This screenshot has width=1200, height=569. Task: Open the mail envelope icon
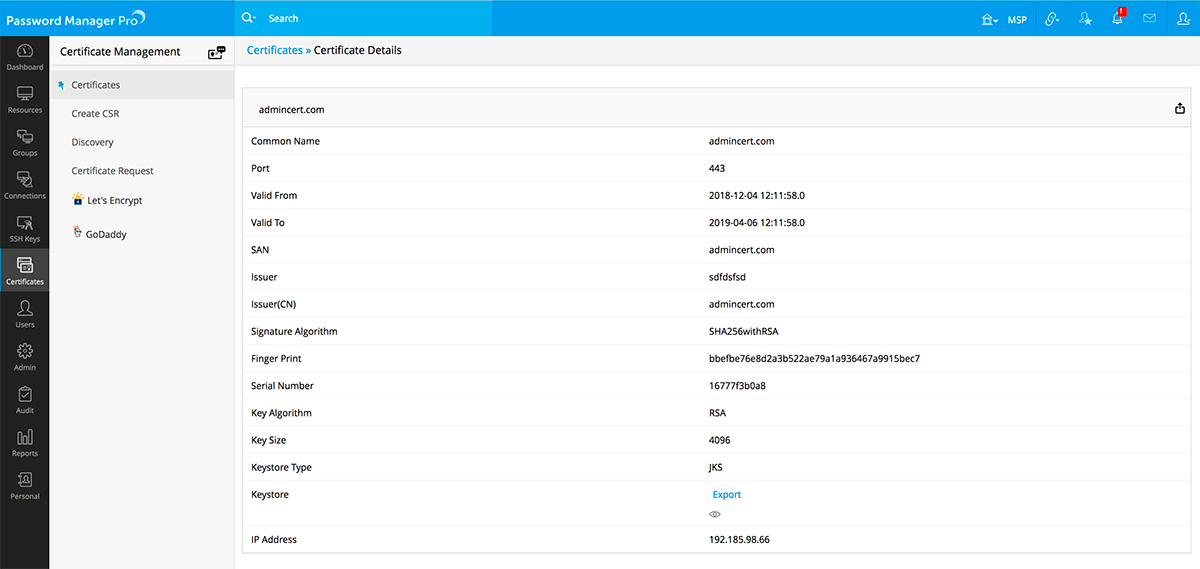[x=1150, y=18]
